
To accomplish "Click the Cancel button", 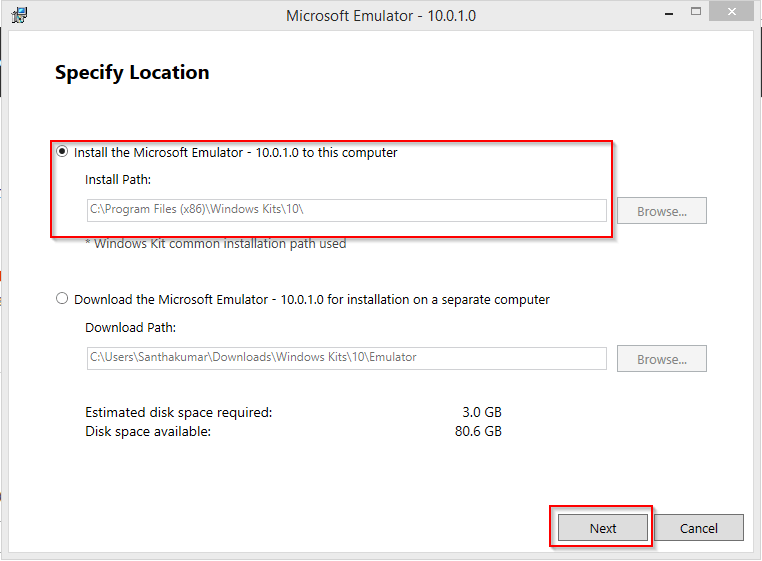I will point(698,528).
